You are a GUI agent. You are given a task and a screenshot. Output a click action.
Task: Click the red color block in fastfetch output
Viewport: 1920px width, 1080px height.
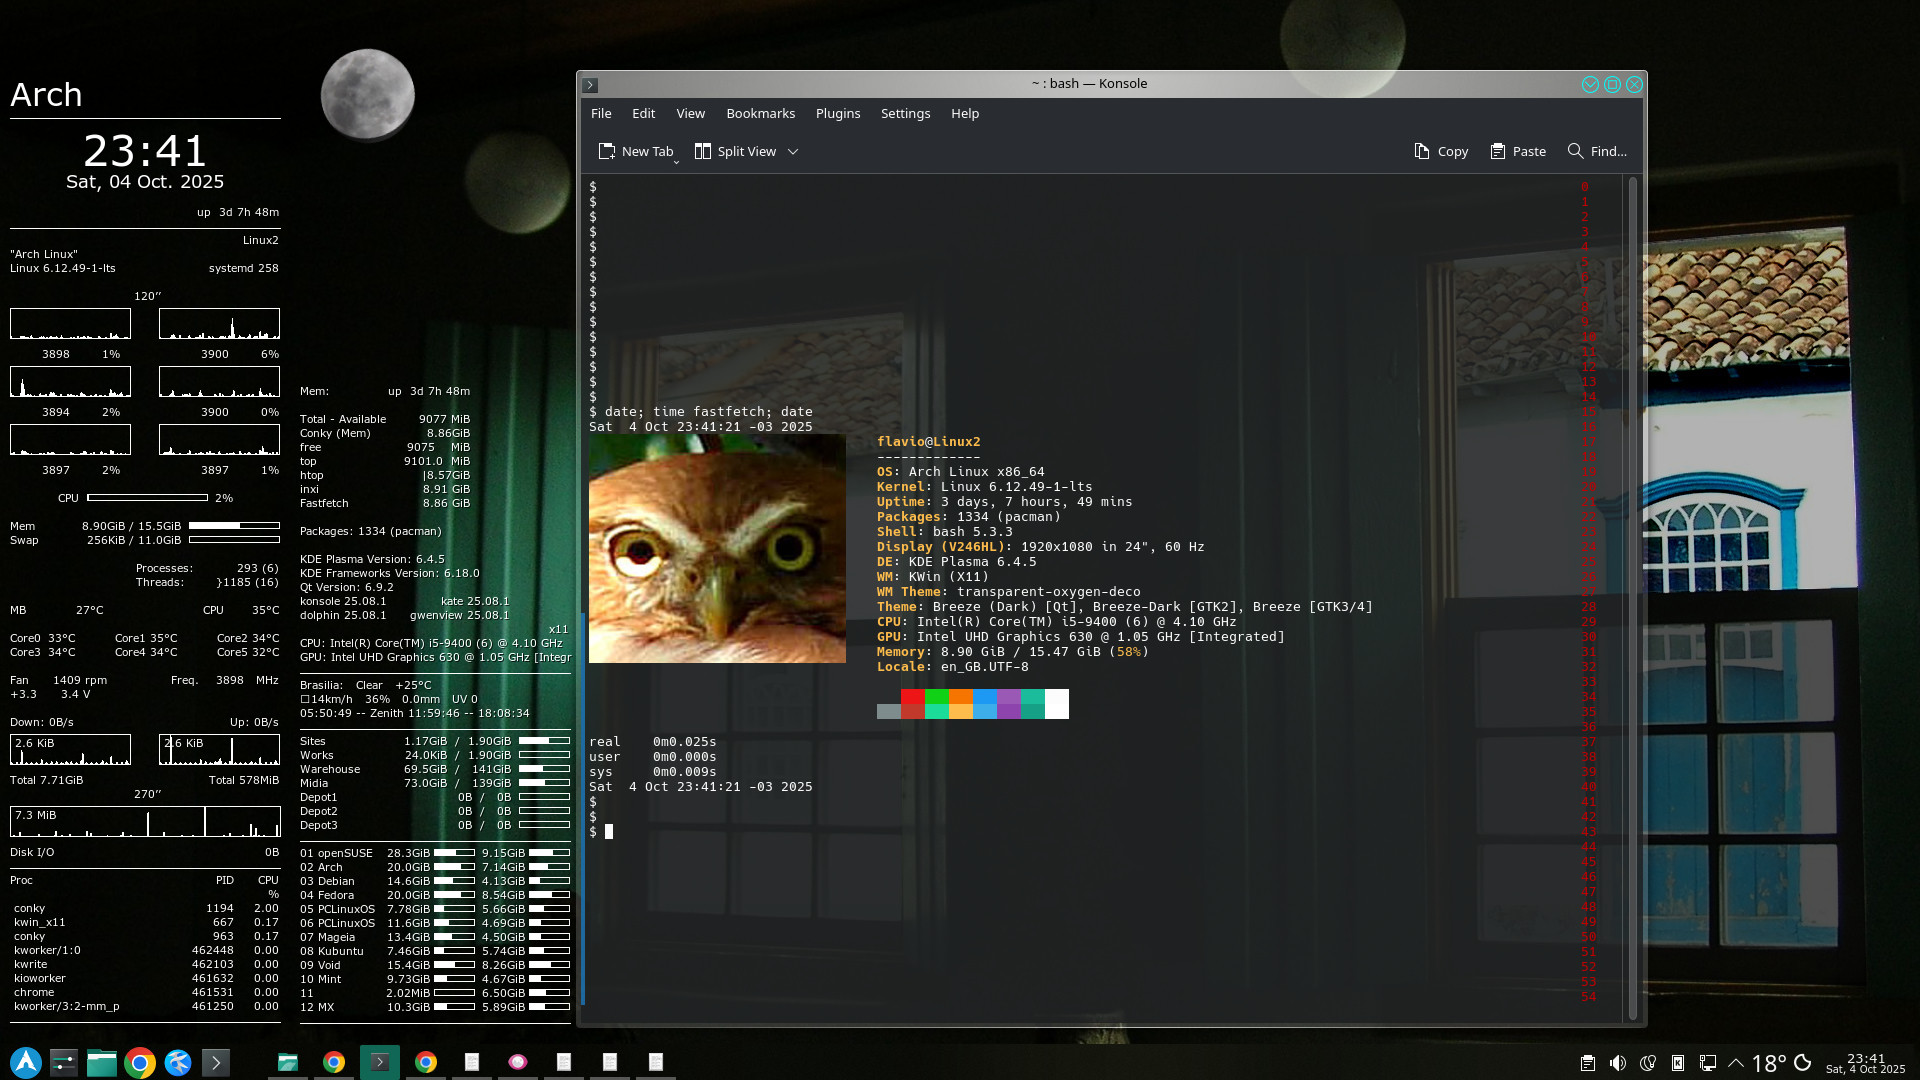pyautogui.click(x=912, y=697)
